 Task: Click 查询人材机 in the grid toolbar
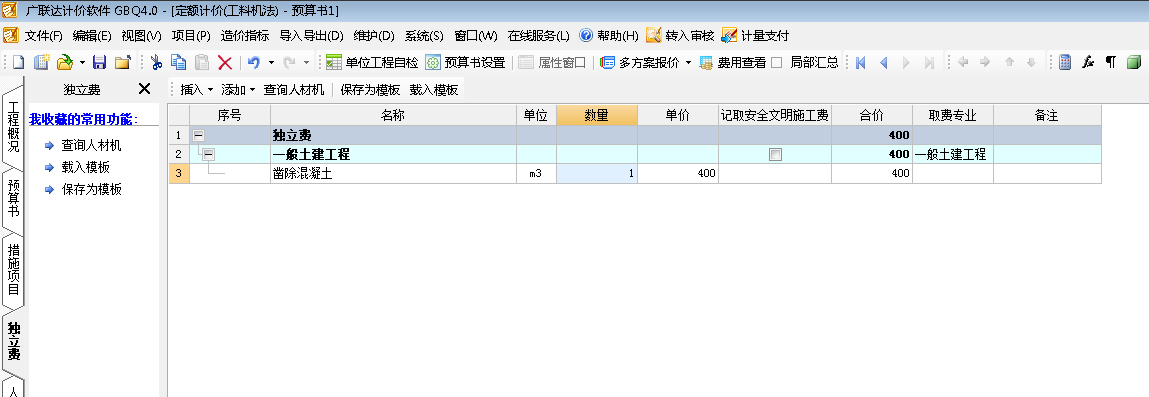tap(294, 89)
